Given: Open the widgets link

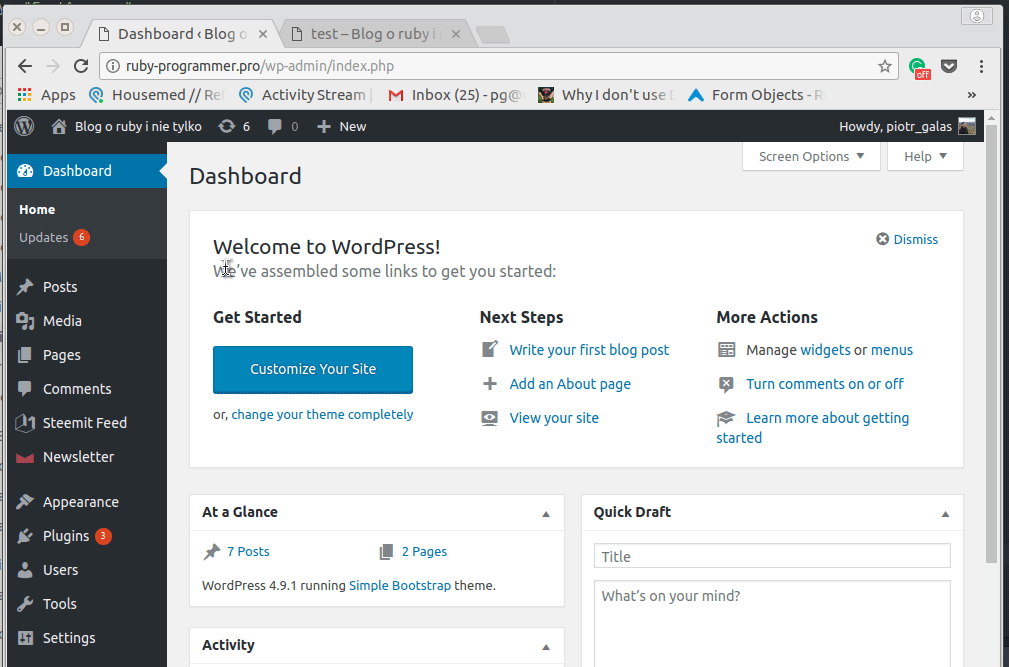Looking at the screenshot, I should point(824,350).
